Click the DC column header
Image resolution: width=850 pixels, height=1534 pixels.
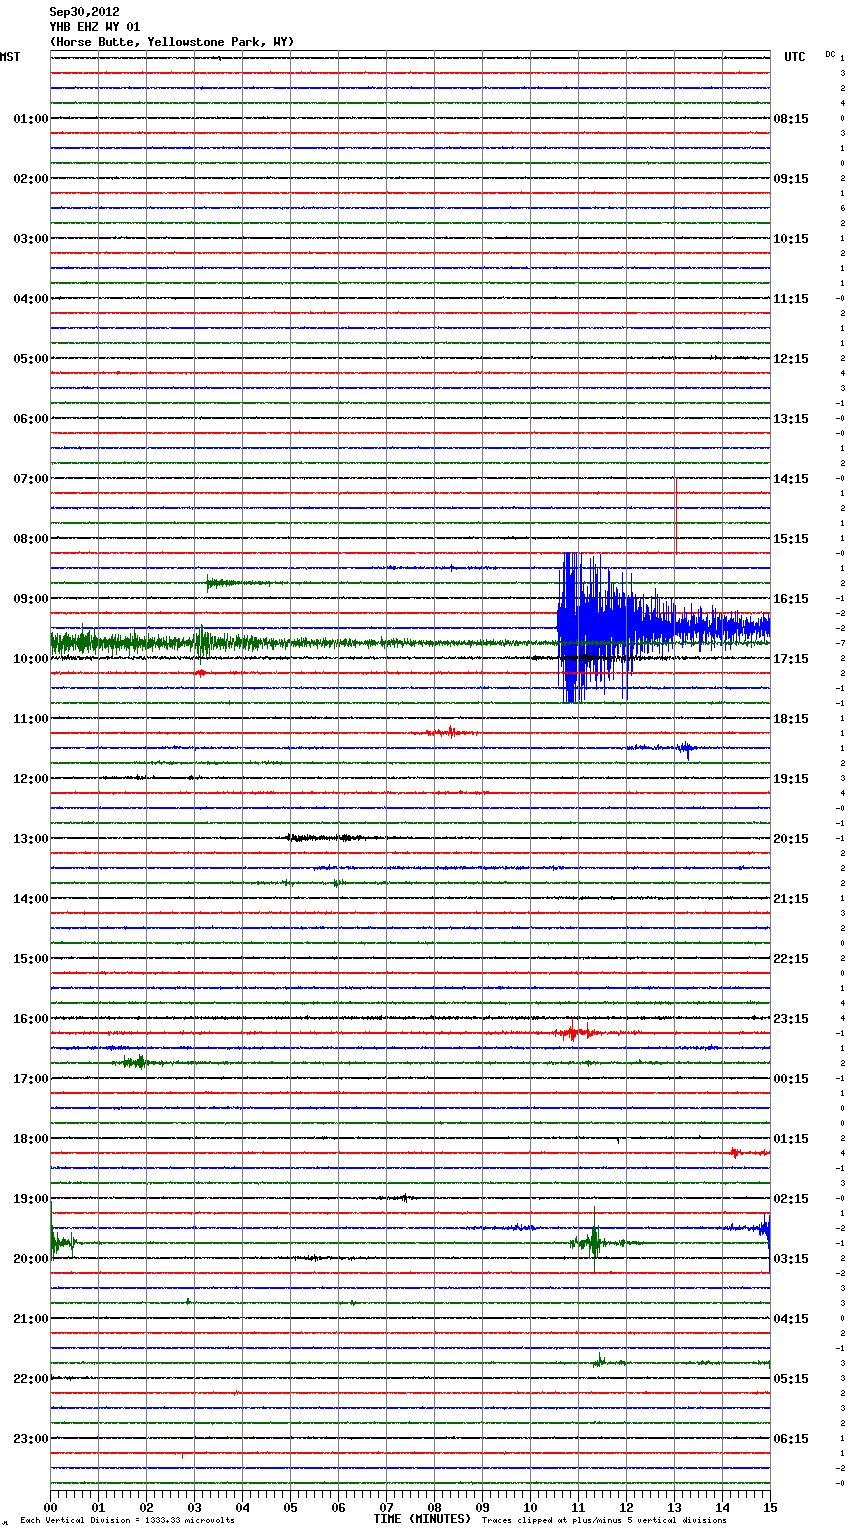pos(830,53)
